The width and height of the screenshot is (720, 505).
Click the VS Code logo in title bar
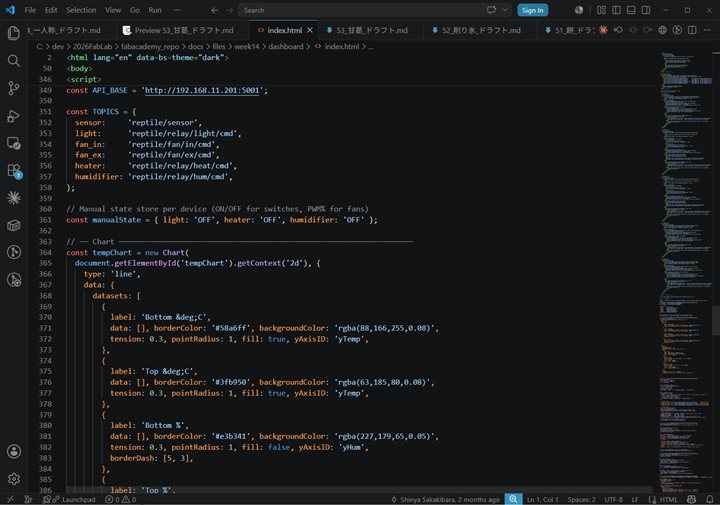10,10
